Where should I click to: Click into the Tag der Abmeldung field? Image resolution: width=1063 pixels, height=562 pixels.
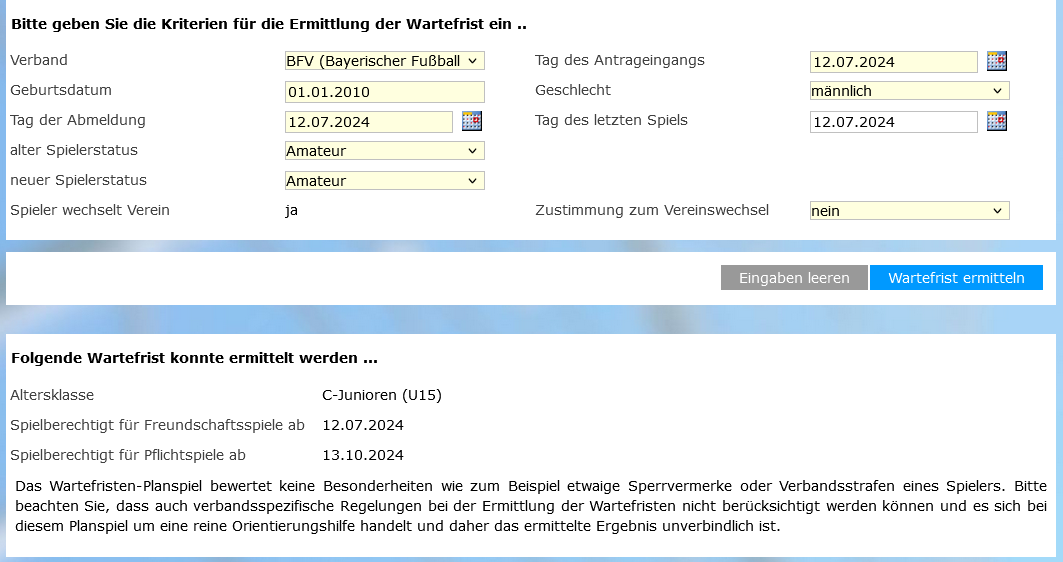click(369, 122)
